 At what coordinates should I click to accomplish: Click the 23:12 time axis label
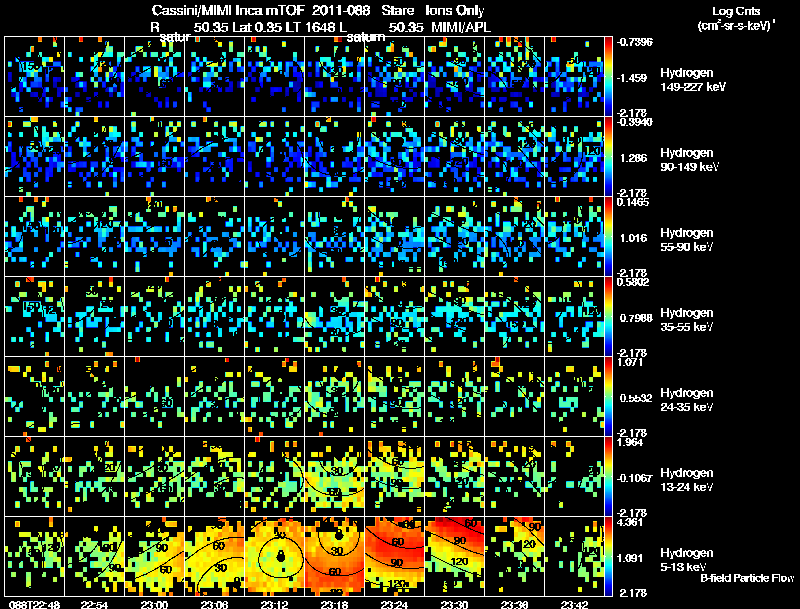274,604
